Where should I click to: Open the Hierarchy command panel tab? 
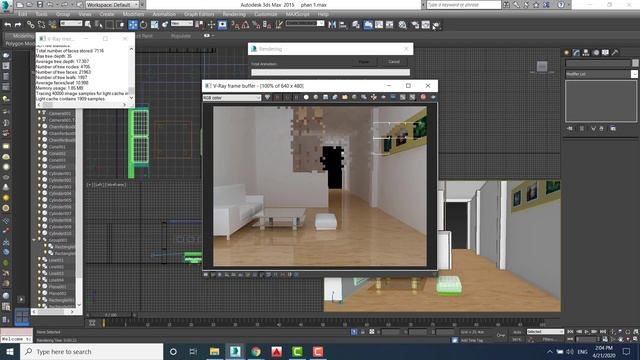(x=586, y=53)
